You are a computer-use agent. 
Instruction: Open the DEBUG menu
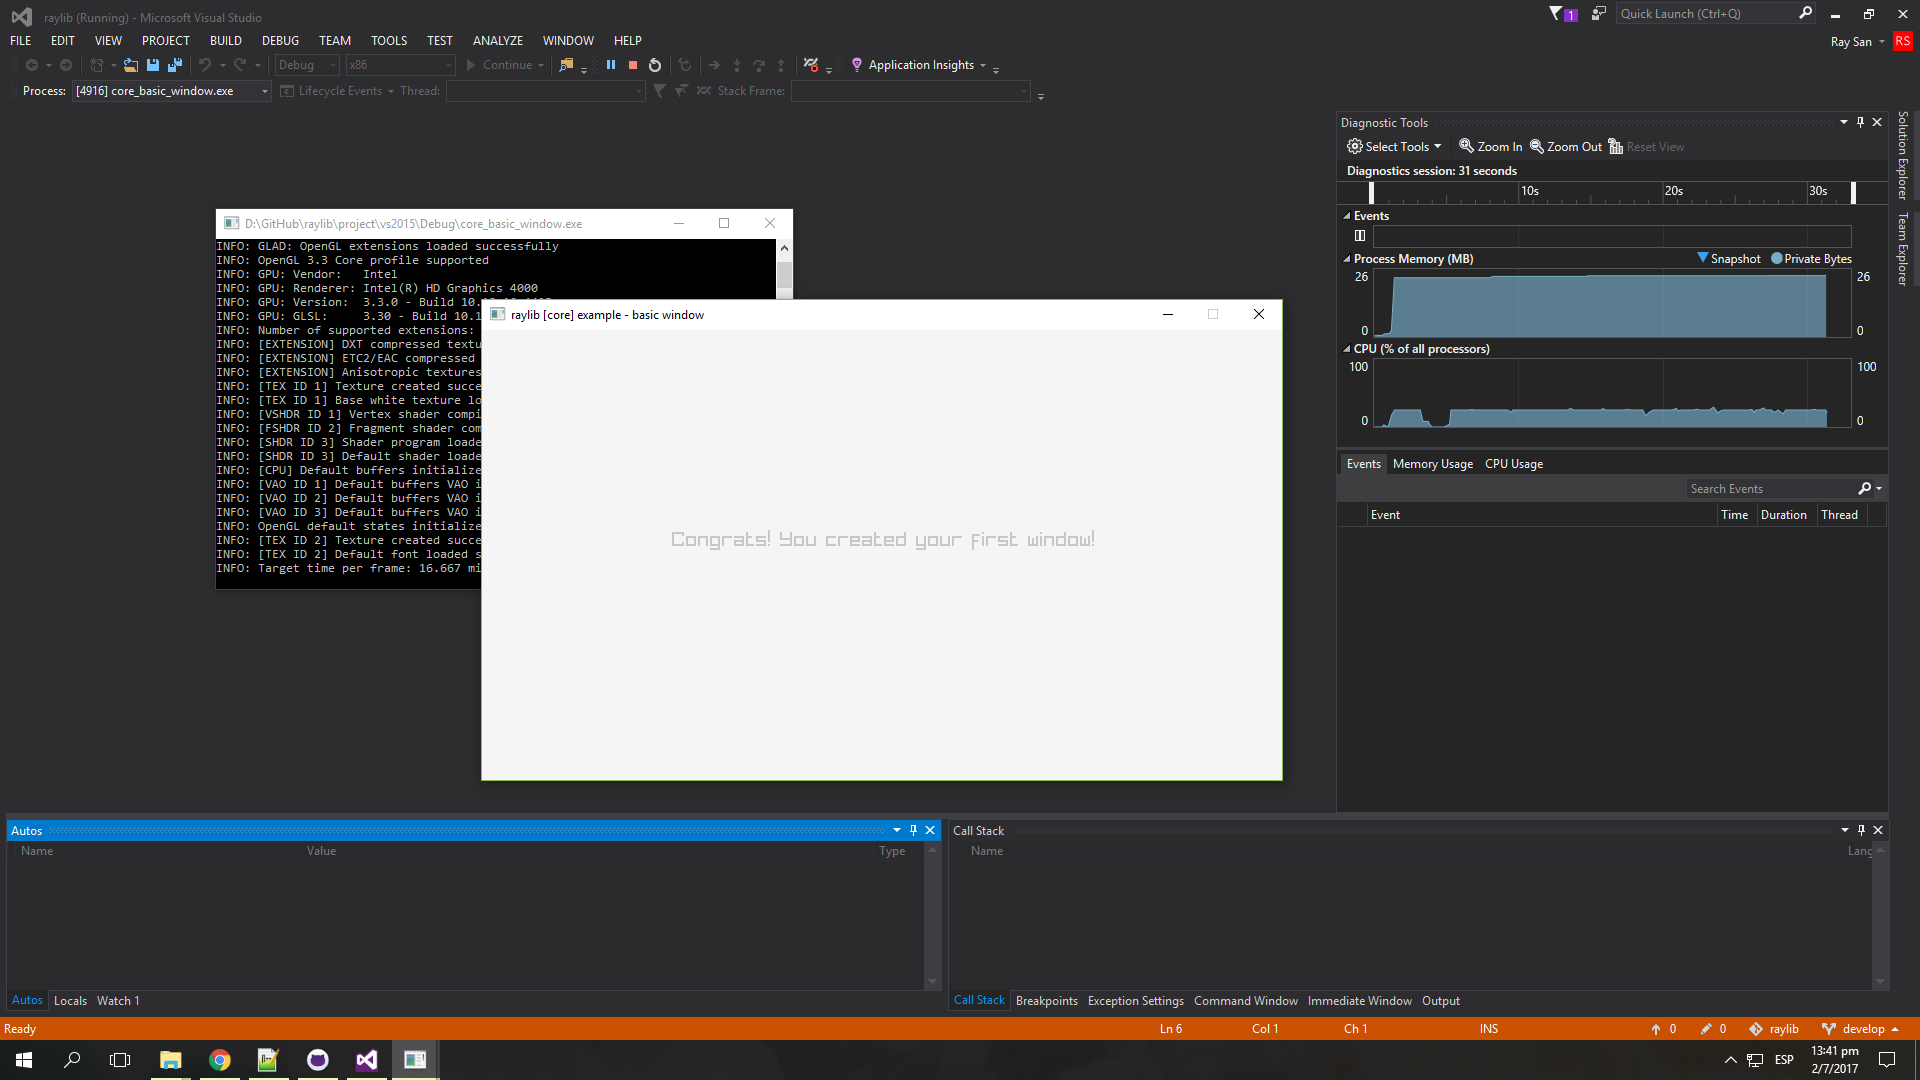280,40
